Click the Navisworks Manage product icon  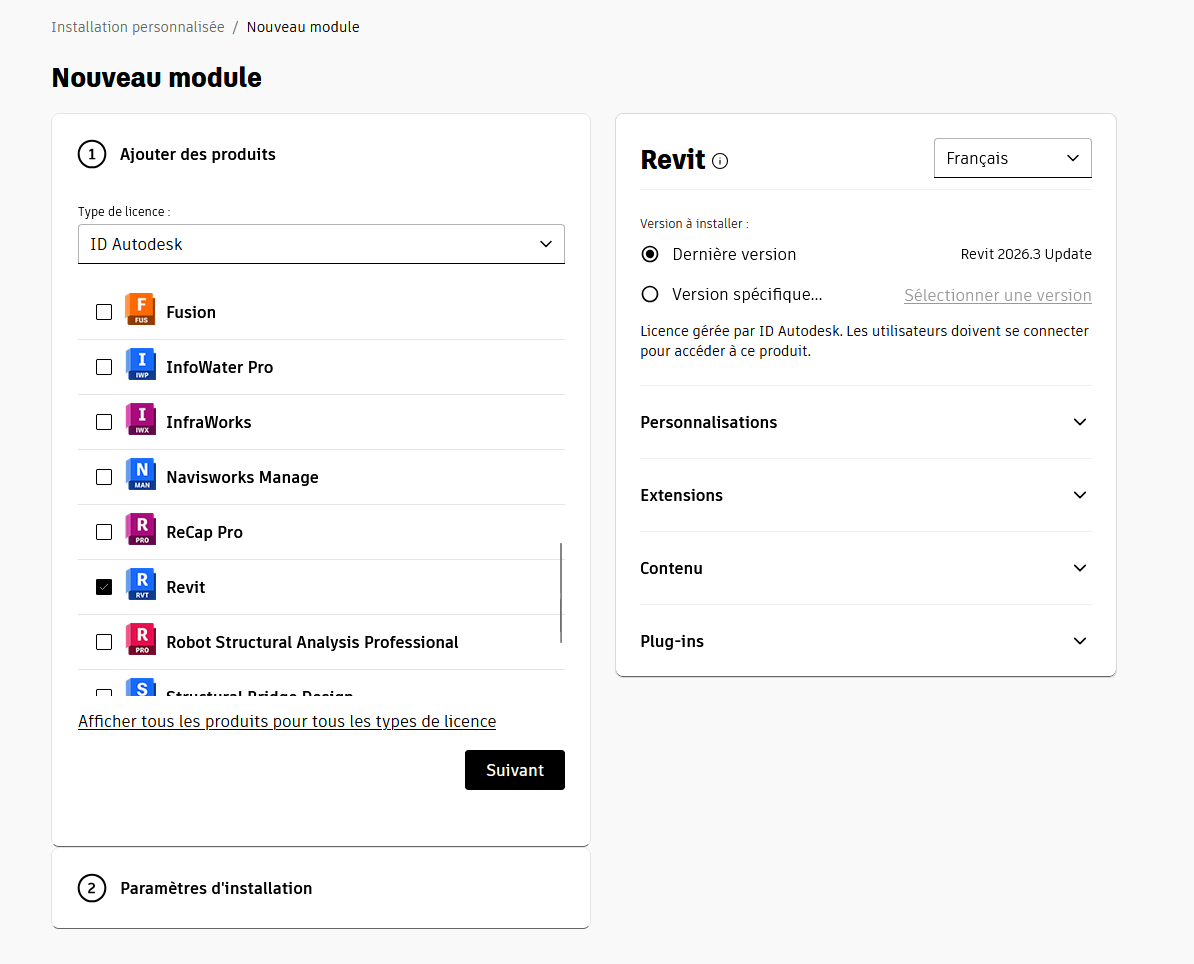141,475
